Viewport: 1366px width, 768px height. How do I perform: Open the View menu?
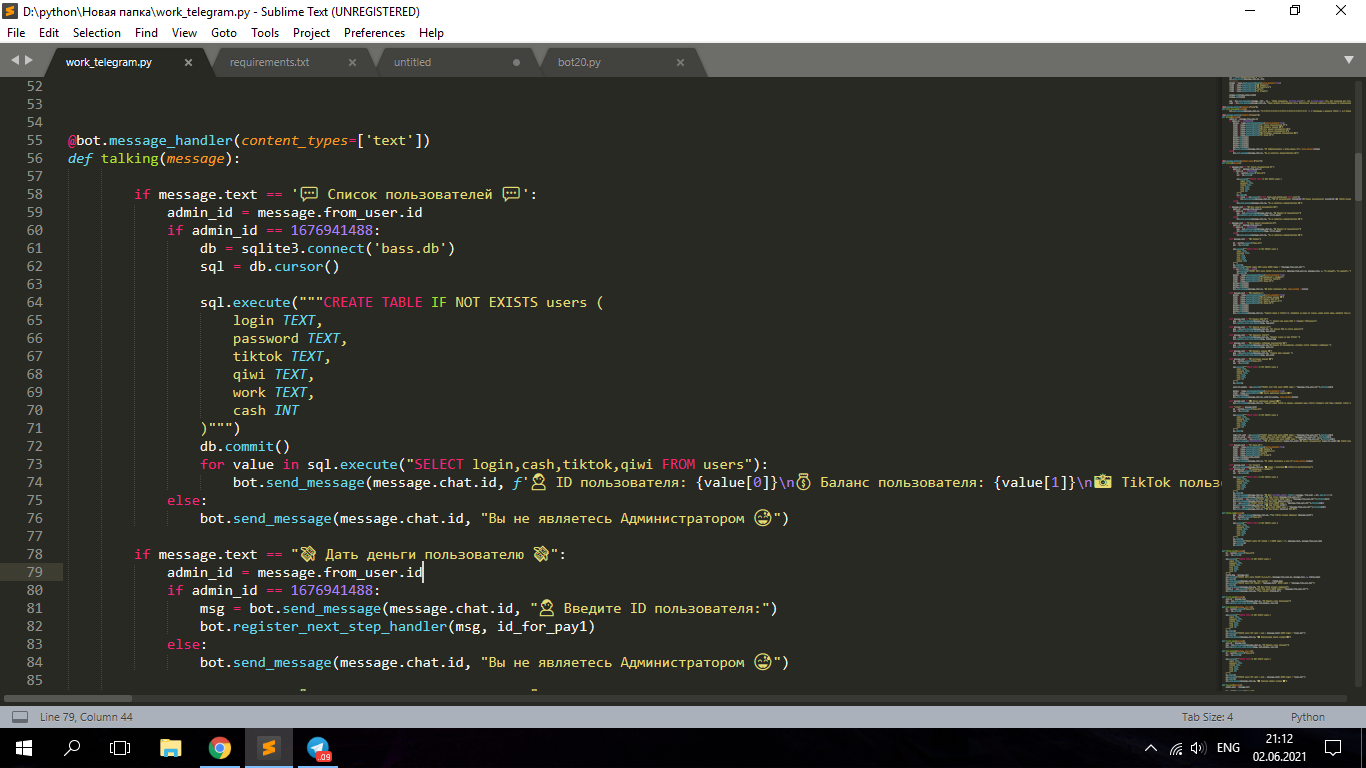click(x=184, y=32)
